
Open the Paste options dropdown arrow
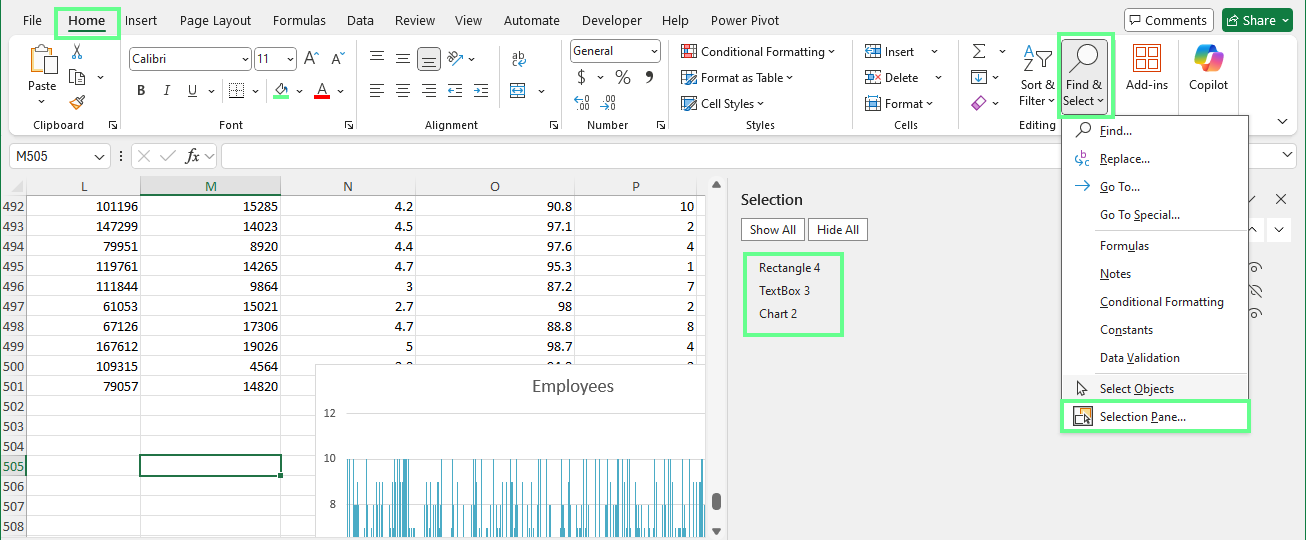pos(42,100)
